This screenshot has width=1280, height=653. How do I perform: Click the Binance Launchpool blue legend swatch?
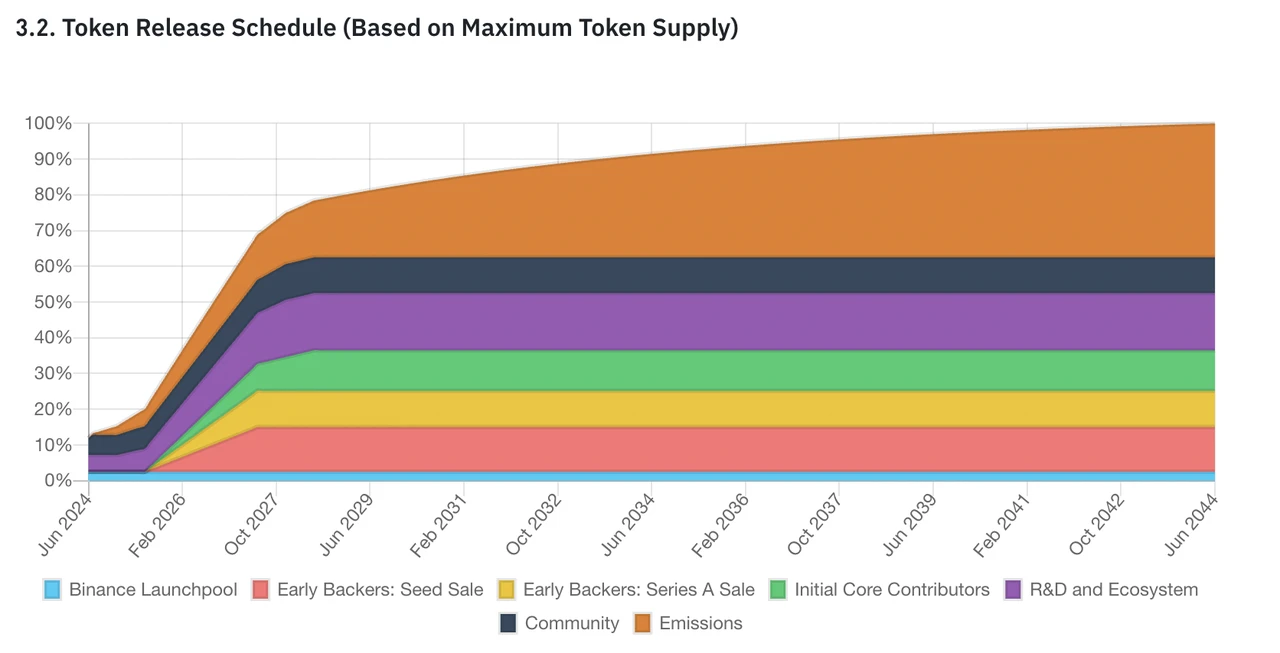[53, 590]
